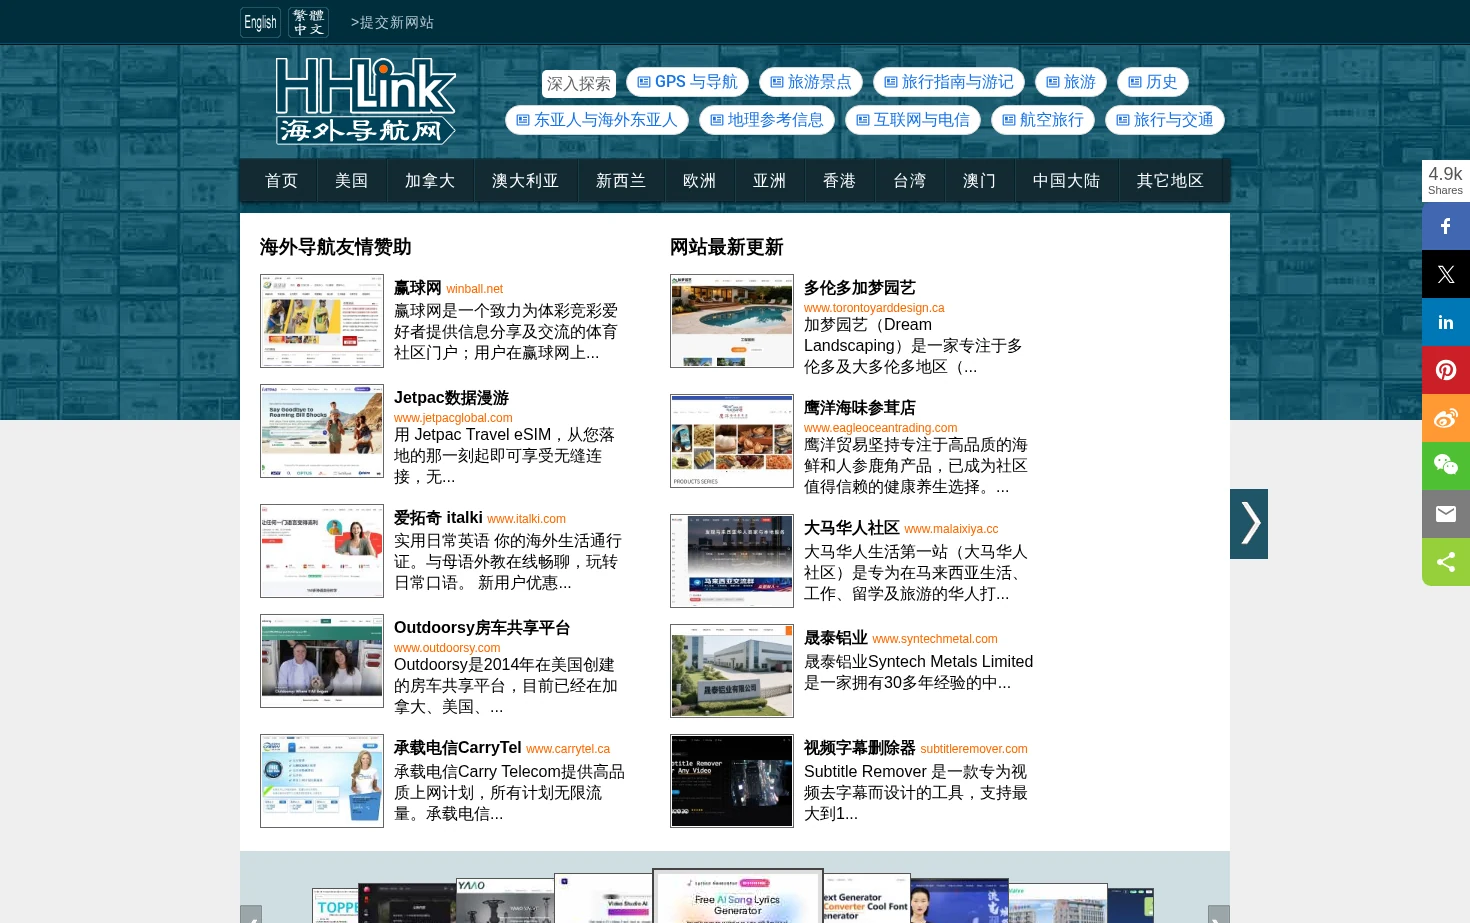Open the 东亚人与海外东亚人 tag
The width and height of the screenshot is (1470, 923).
[597, 120]
